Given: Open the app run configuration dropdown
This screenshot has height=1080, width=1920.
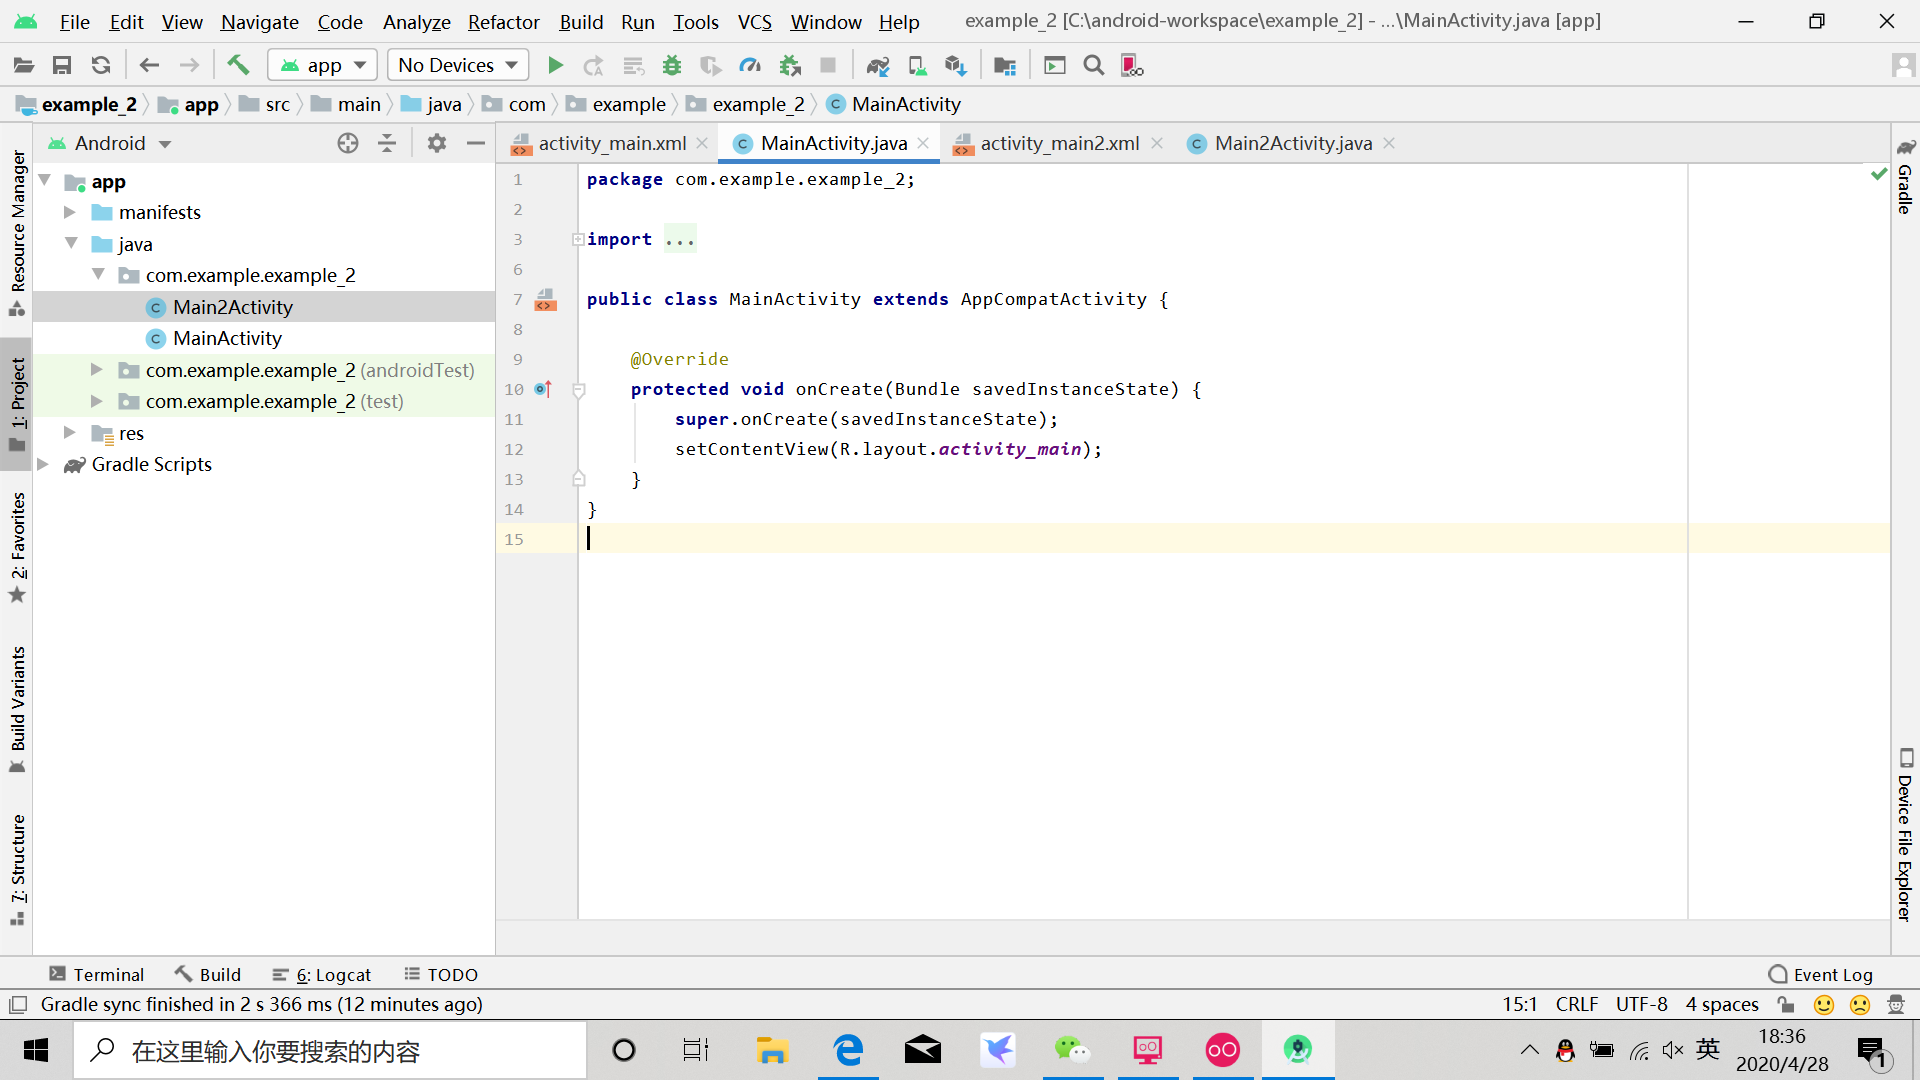Looking at the screenshot, I should (x=322, y=64).
